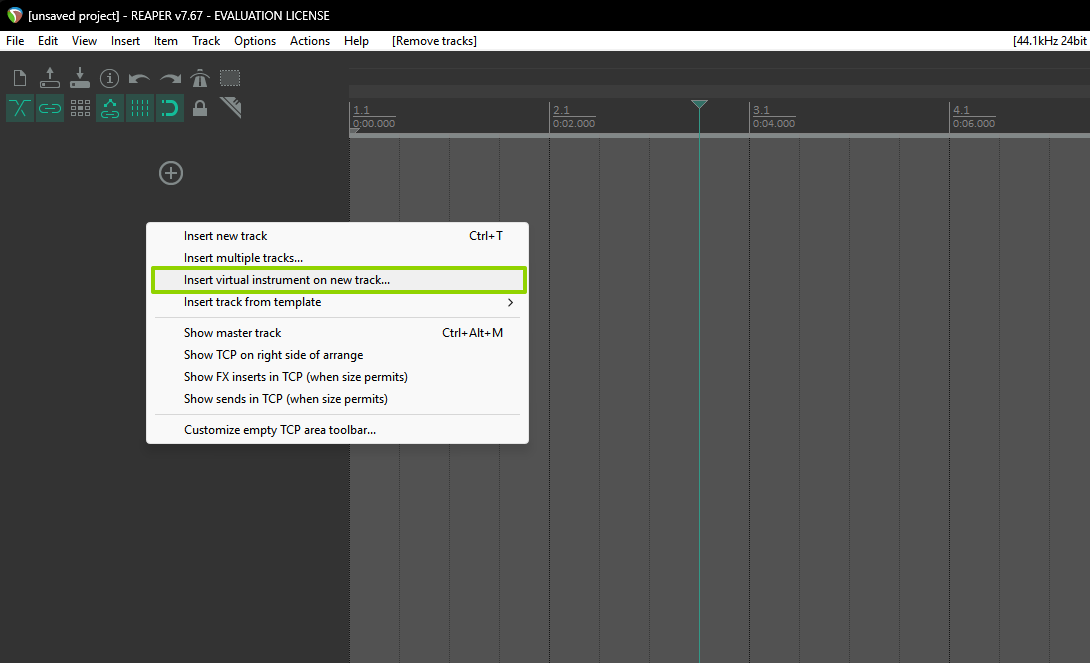
Task: Open the Actions menu
Action: point(310,41)
